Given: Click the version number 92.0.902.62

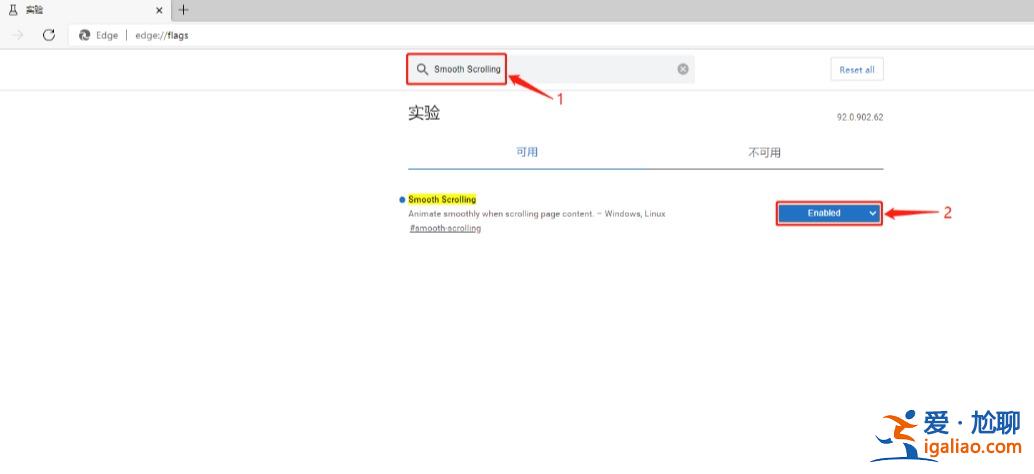Looking at the screenshot, I should pyautogui.click(x=860, y=117).
